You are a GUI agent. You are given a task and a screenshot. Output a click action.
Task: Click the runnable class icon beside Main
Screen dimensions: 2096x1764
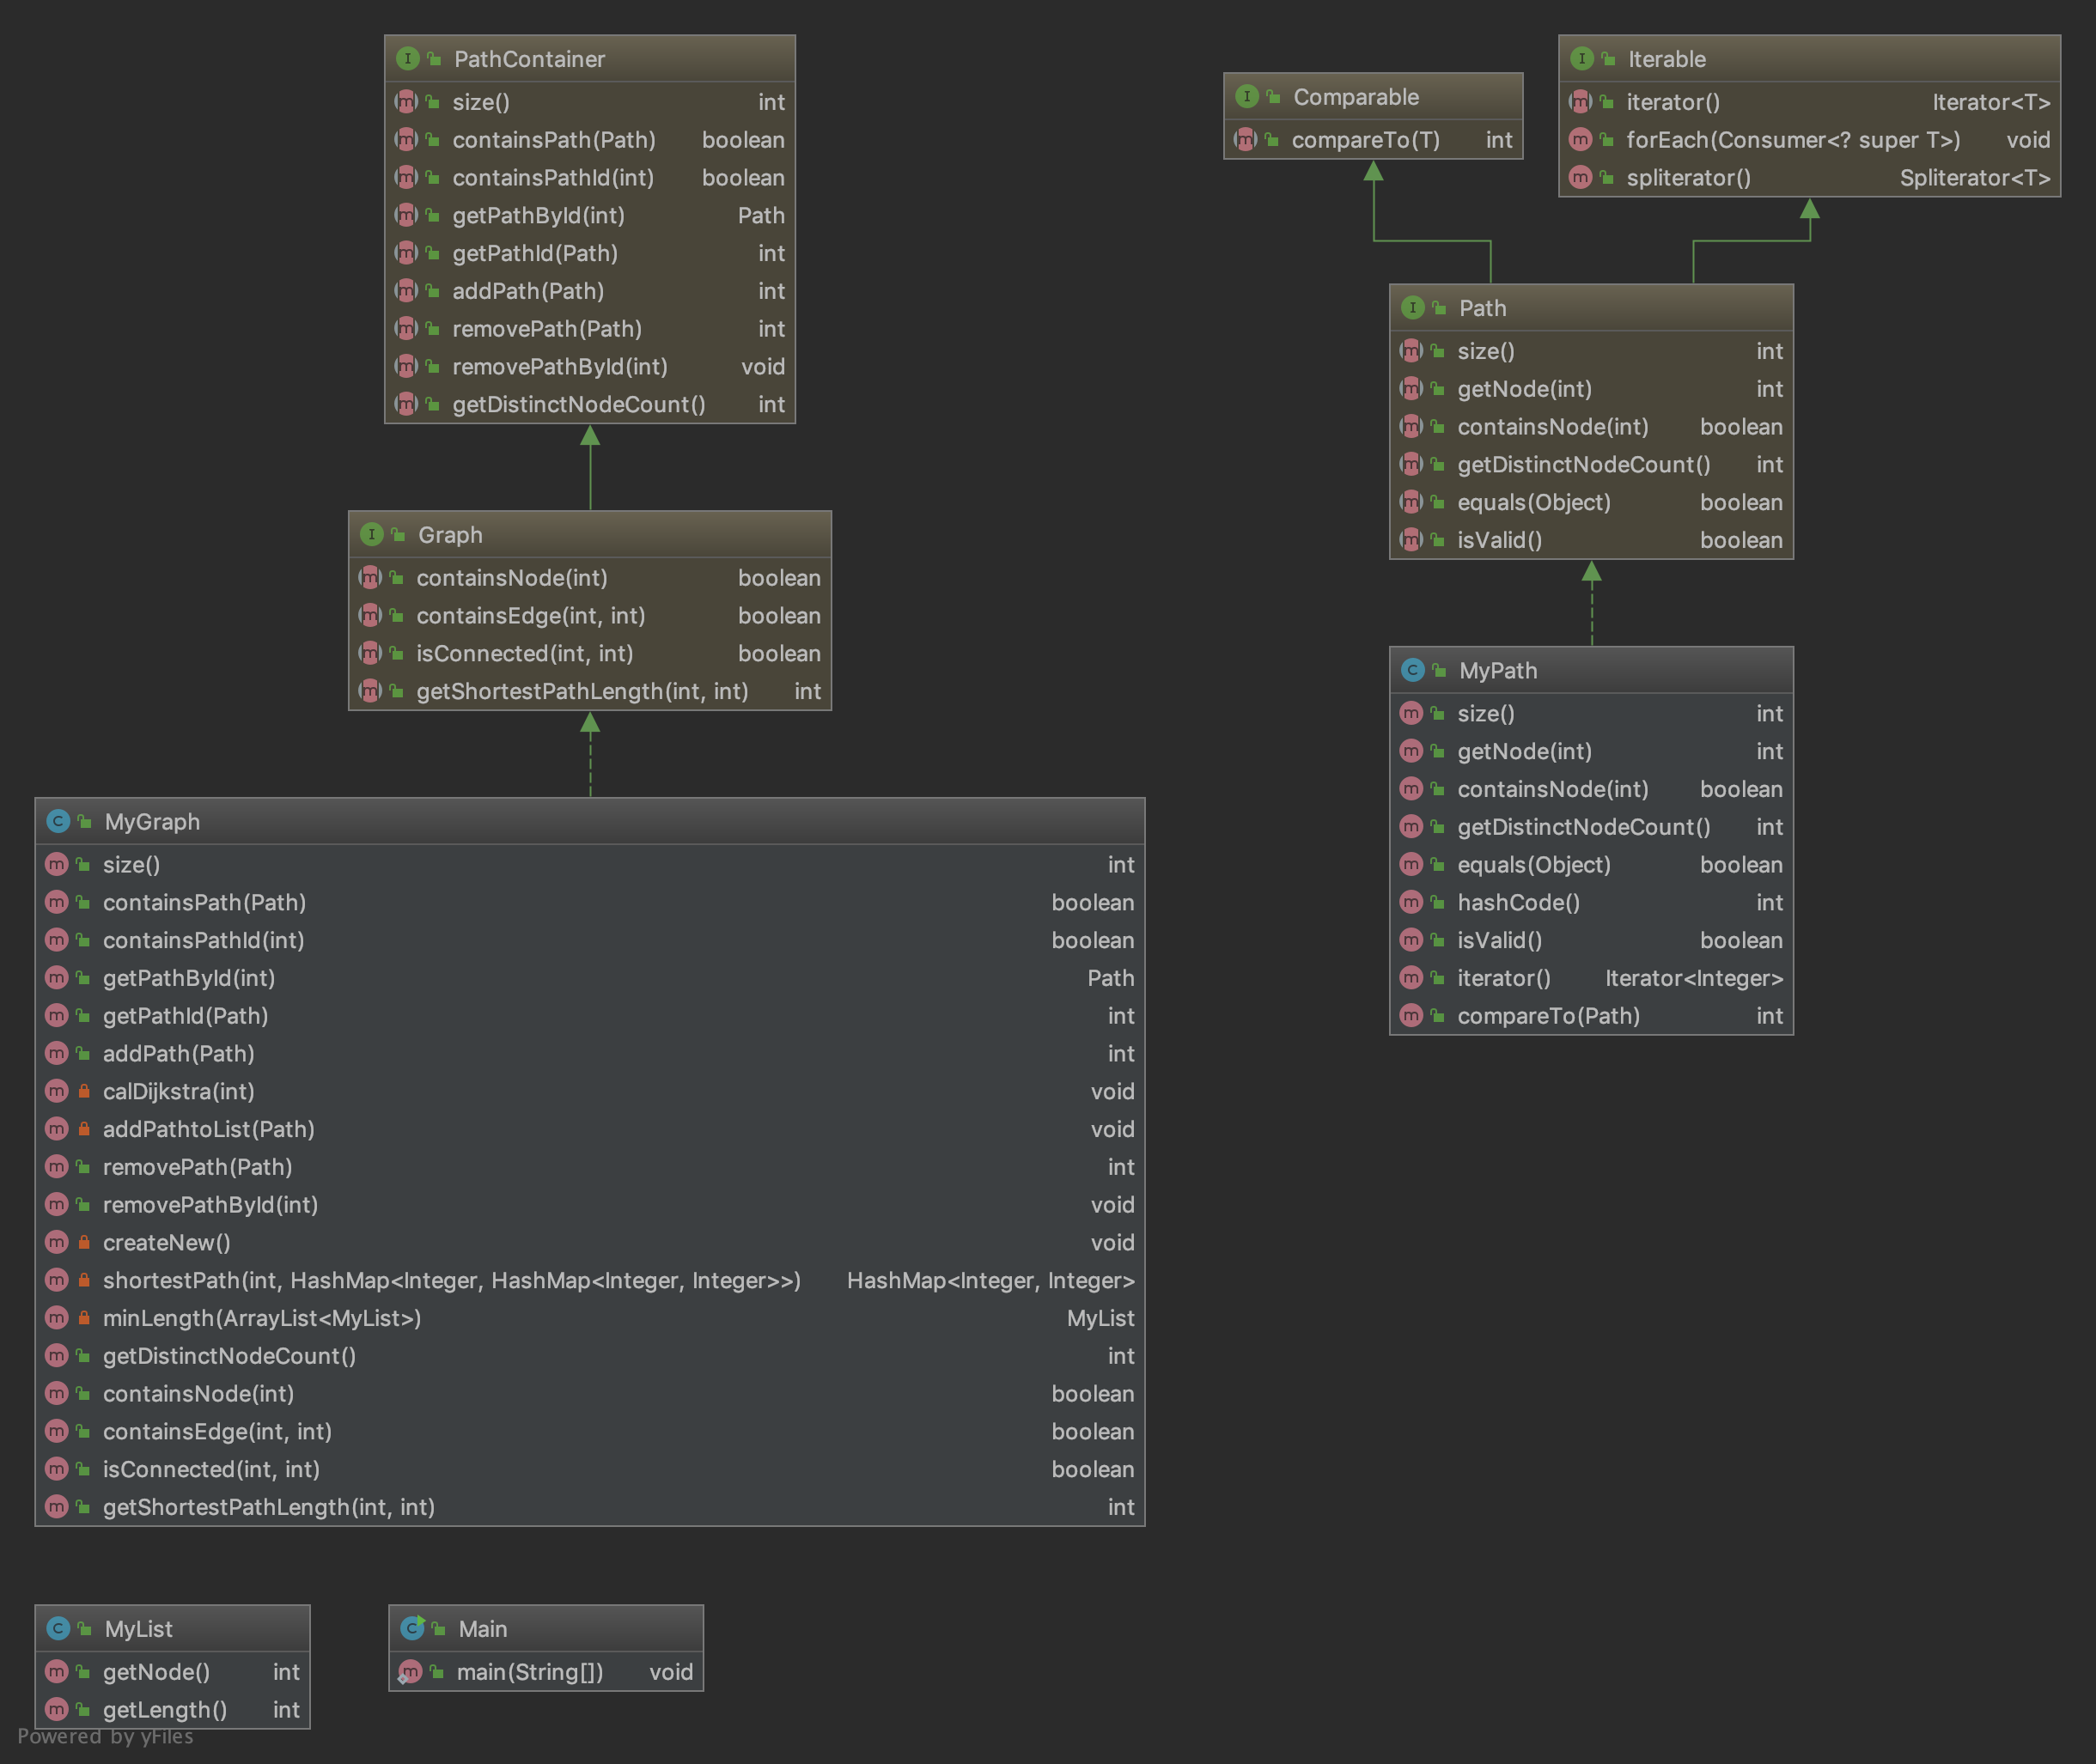pyautogui.click(x=412, y=1628)
